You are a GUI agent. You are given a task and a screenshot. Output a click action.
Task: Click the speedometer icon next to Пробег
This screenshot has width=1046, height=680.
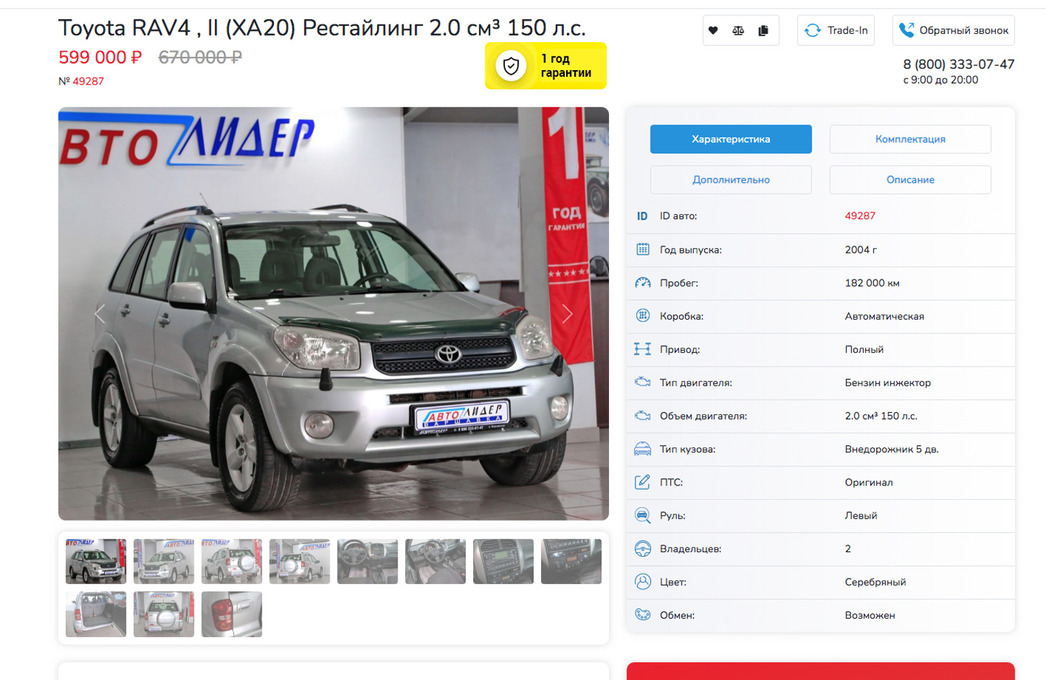(x=642, y=283)
